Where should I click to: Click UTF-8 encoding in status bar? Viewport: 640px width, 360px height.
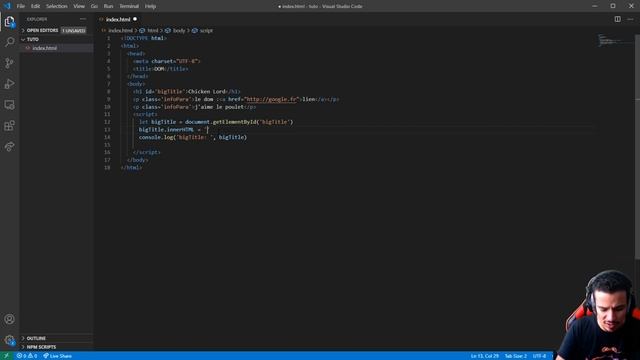[539, 356]
